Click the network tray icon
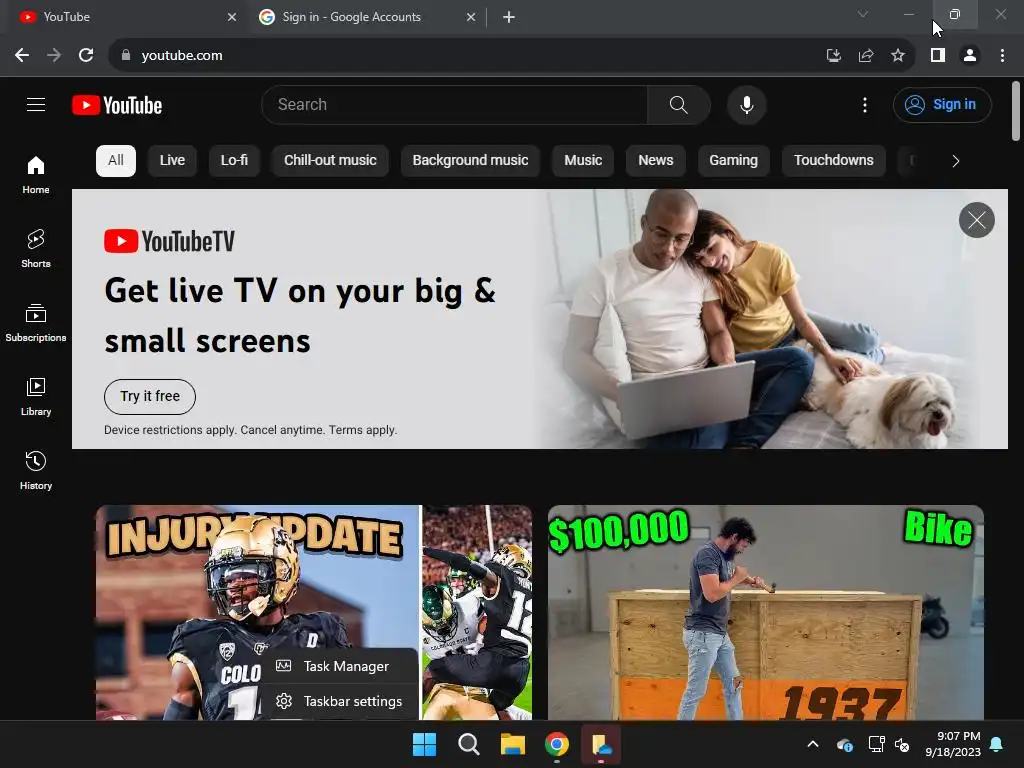The height and width of the screenshot is (768, 1024). point(876,744)
